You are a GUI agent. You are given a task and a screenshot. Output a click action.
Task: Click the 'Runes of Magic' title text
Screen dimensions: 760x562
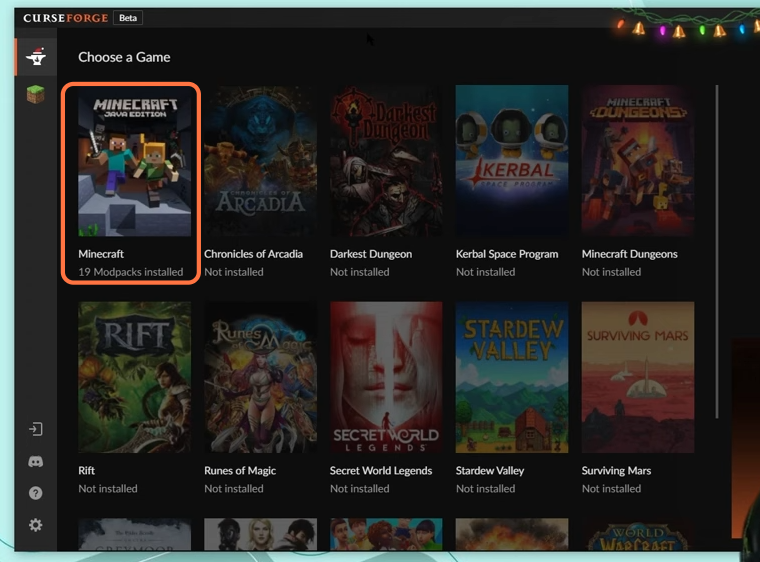click(240, 471)
